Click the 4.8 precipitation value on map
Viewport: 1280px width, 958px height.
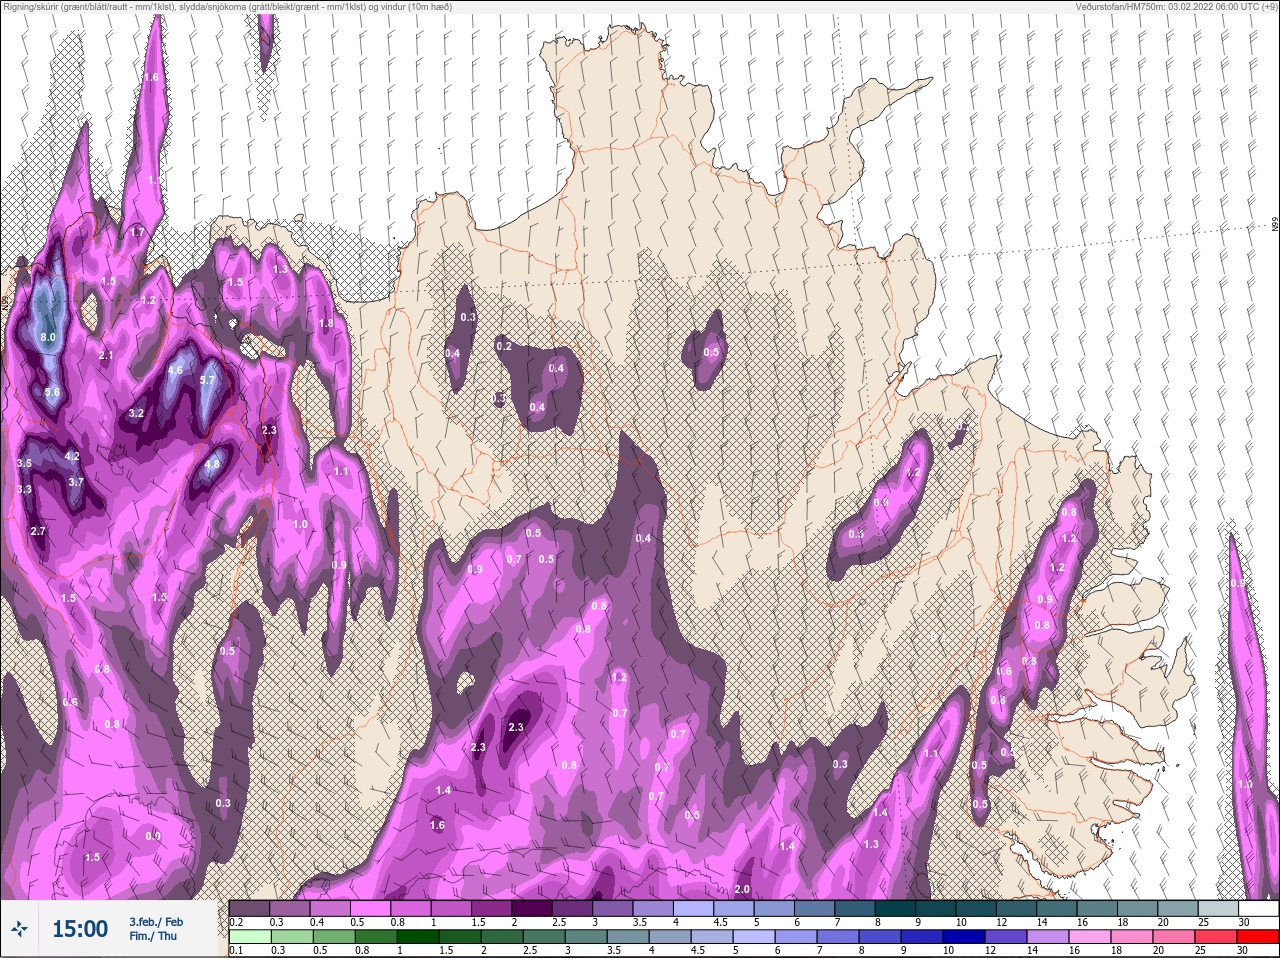(212, 464)
